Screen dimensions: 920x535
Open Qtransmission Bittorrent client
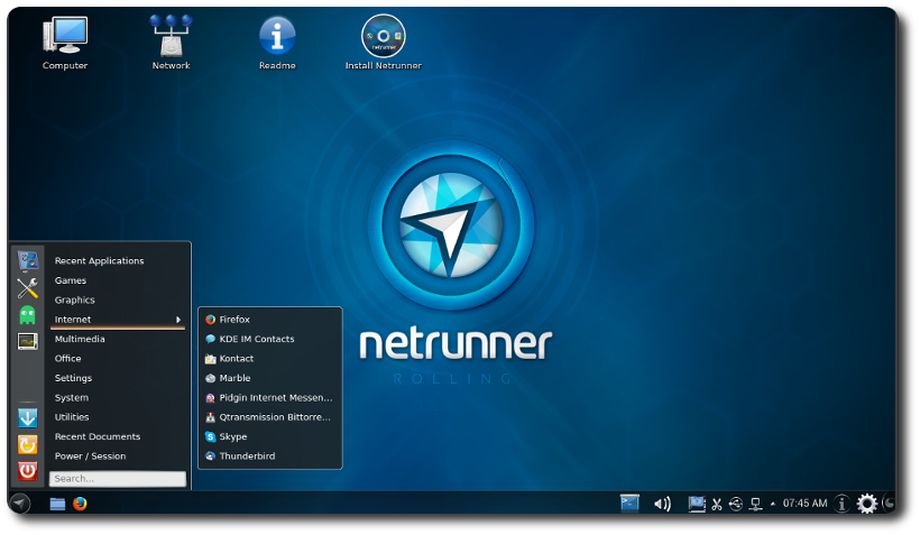[x=270, y=417]
